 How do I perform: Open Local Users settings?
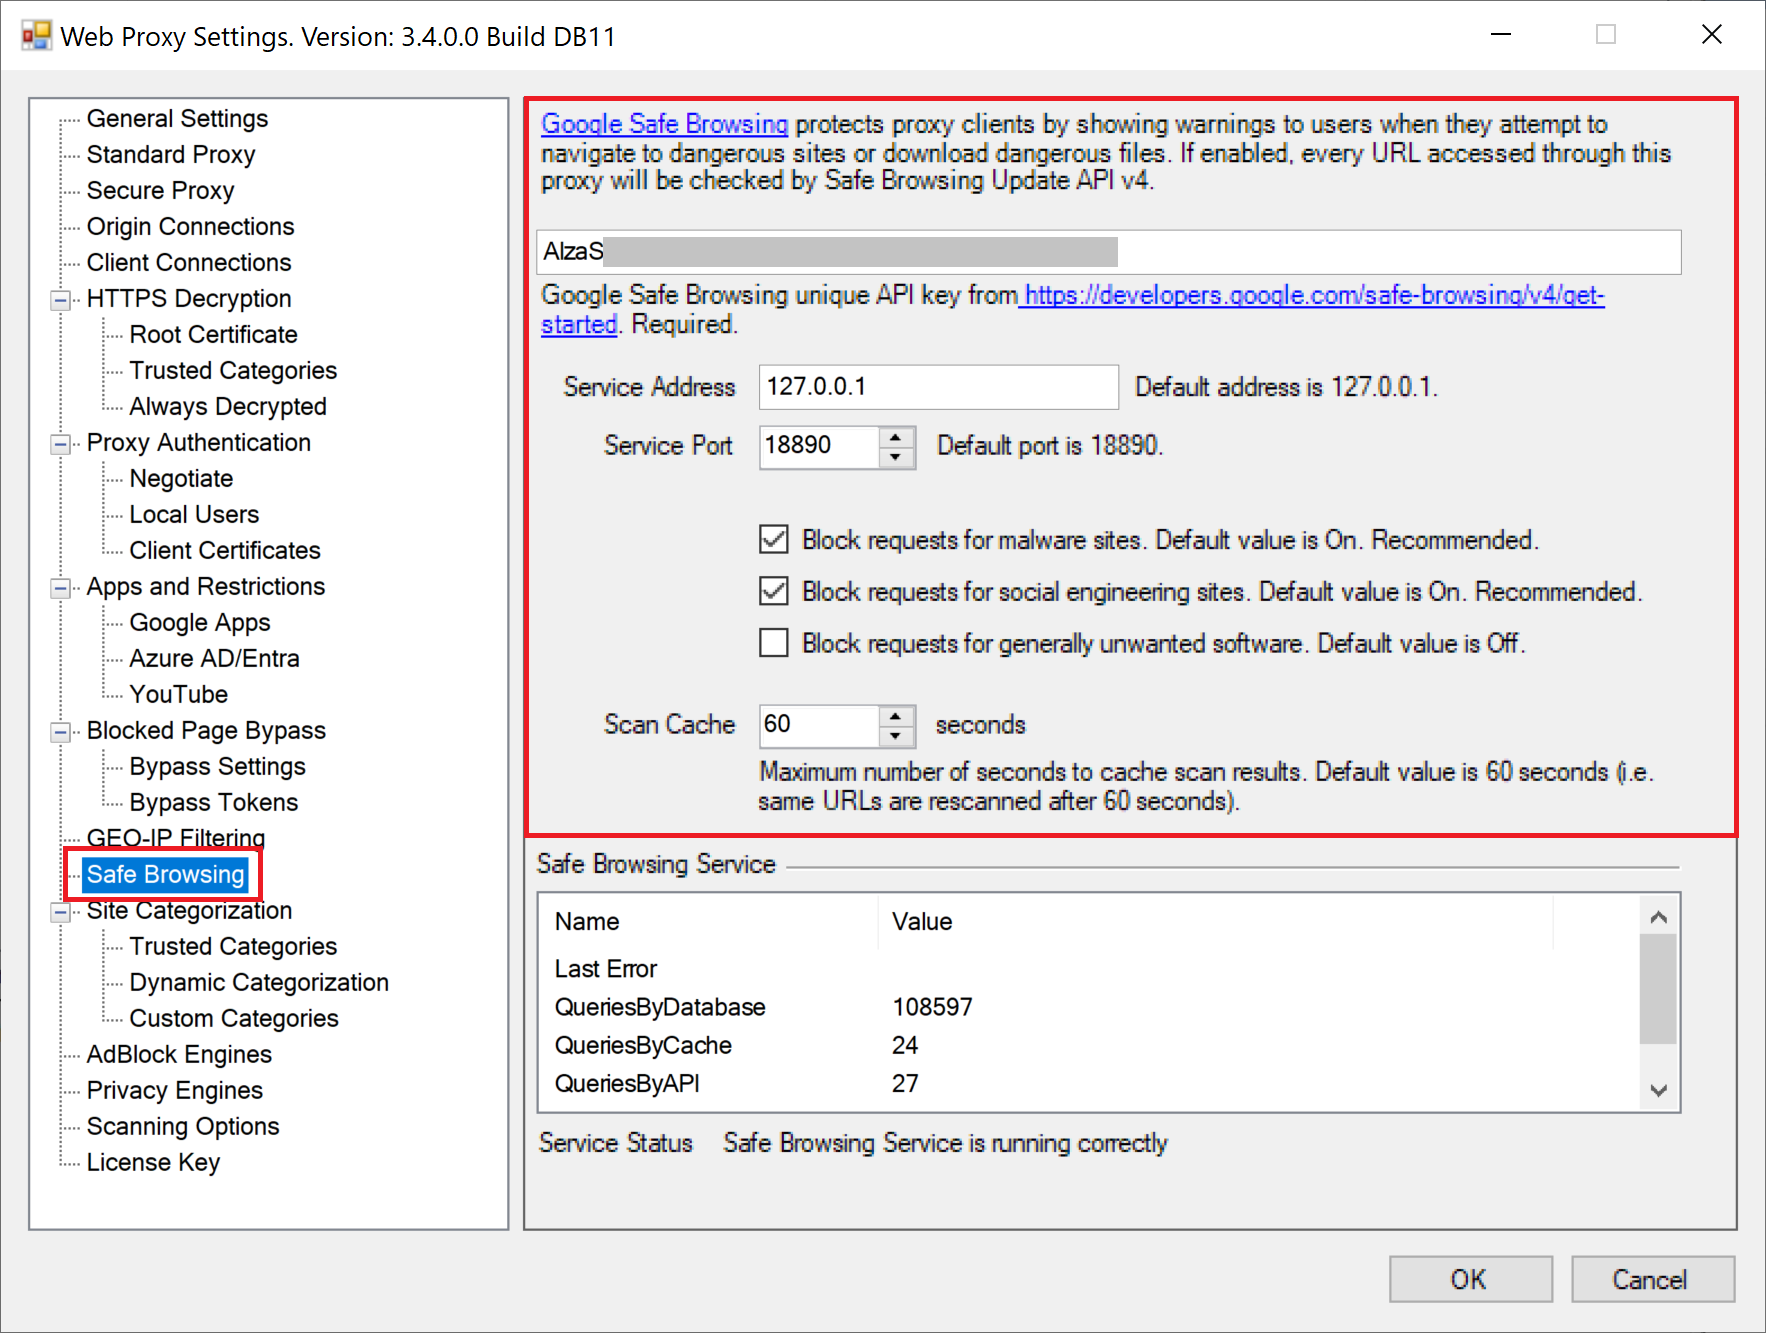[194, 514]
